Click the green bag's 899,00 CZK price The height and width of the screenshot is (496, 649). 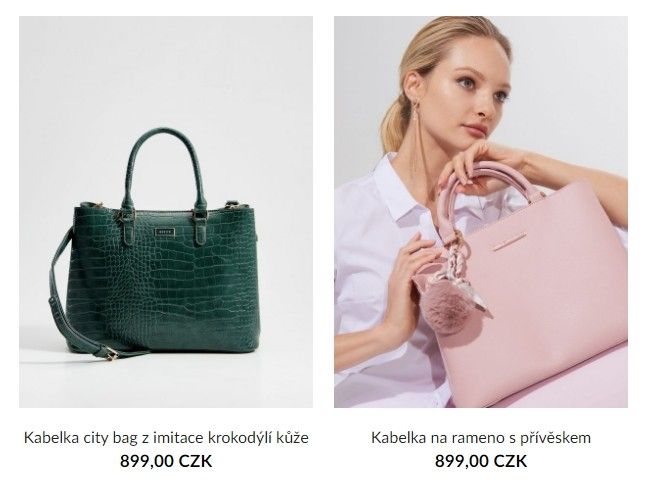point(166,461)
